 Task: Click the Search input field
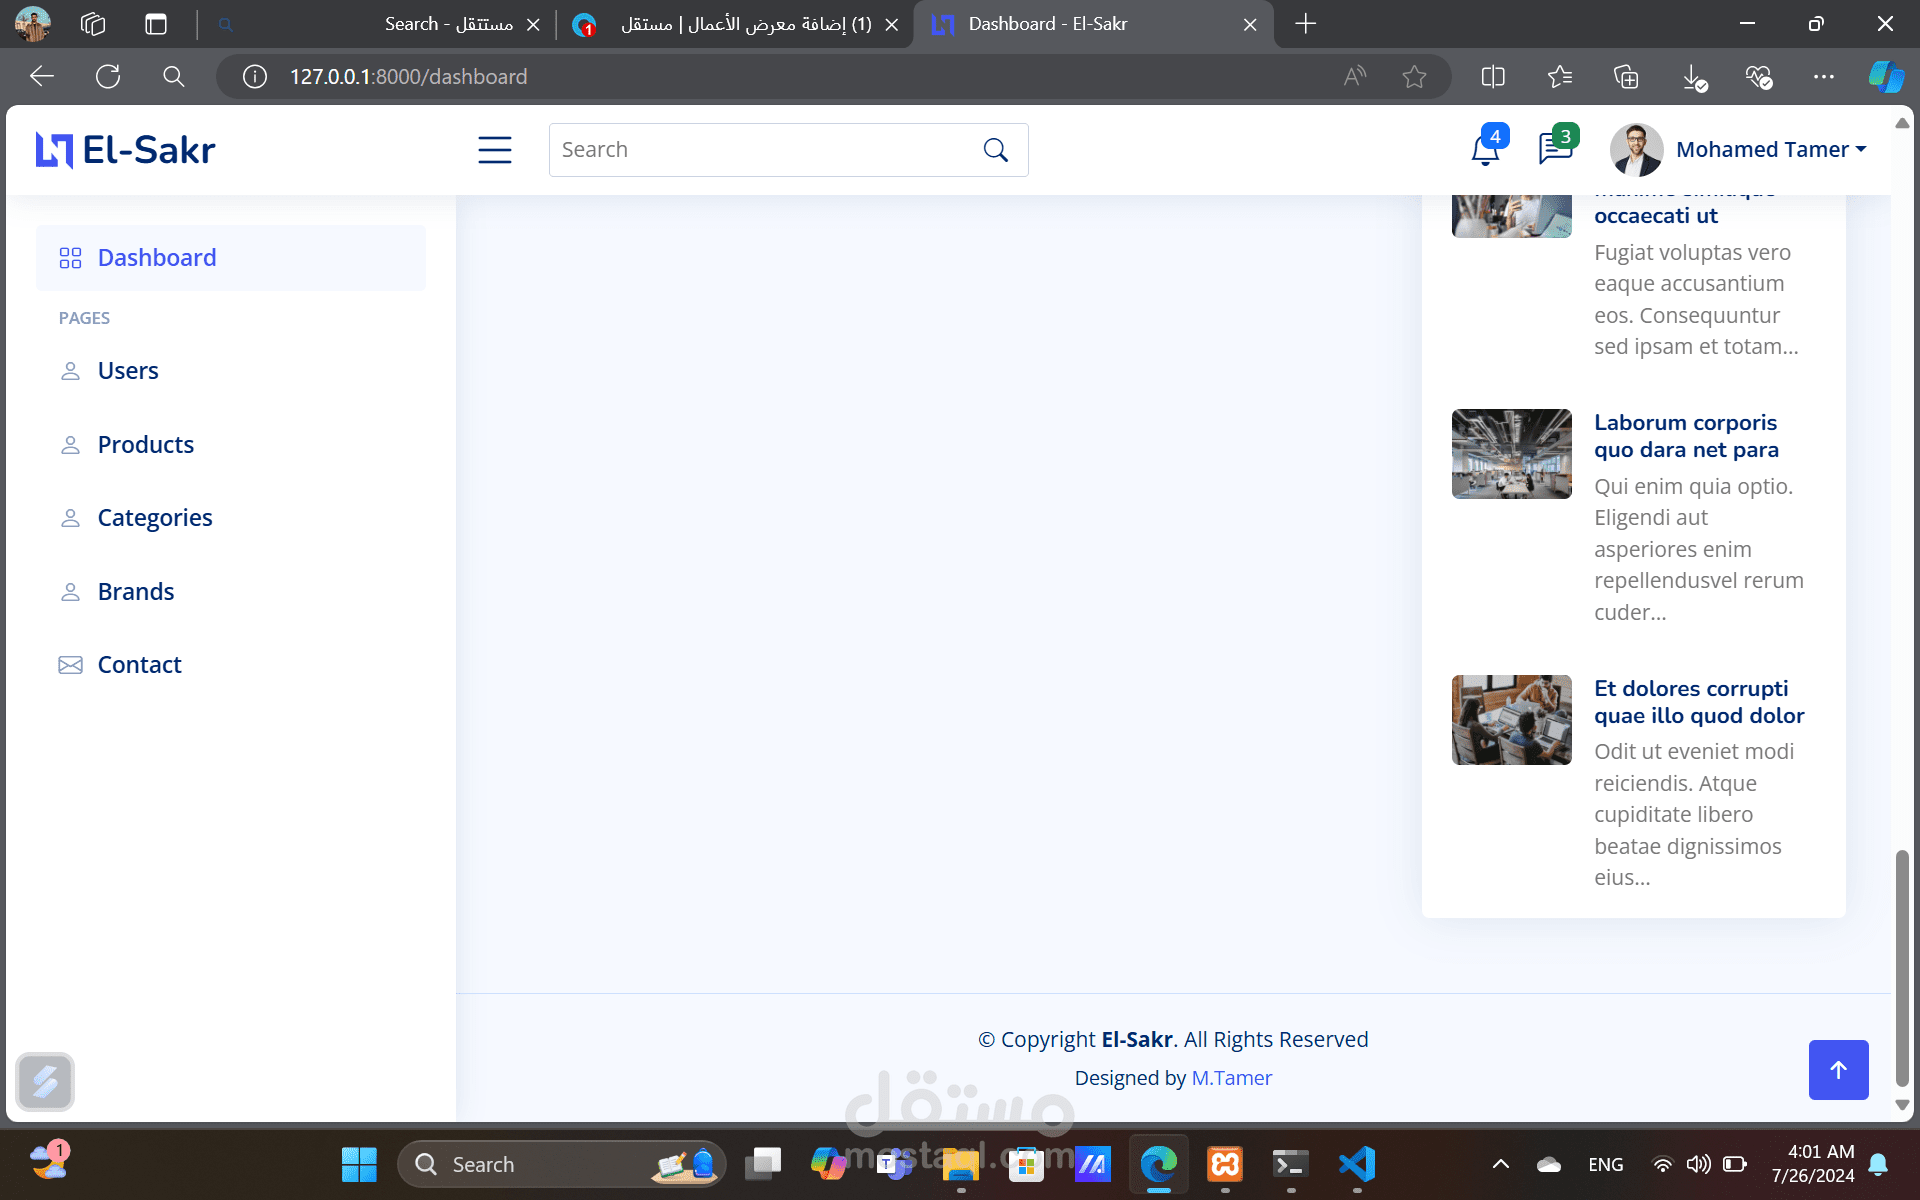pos(760,150)
